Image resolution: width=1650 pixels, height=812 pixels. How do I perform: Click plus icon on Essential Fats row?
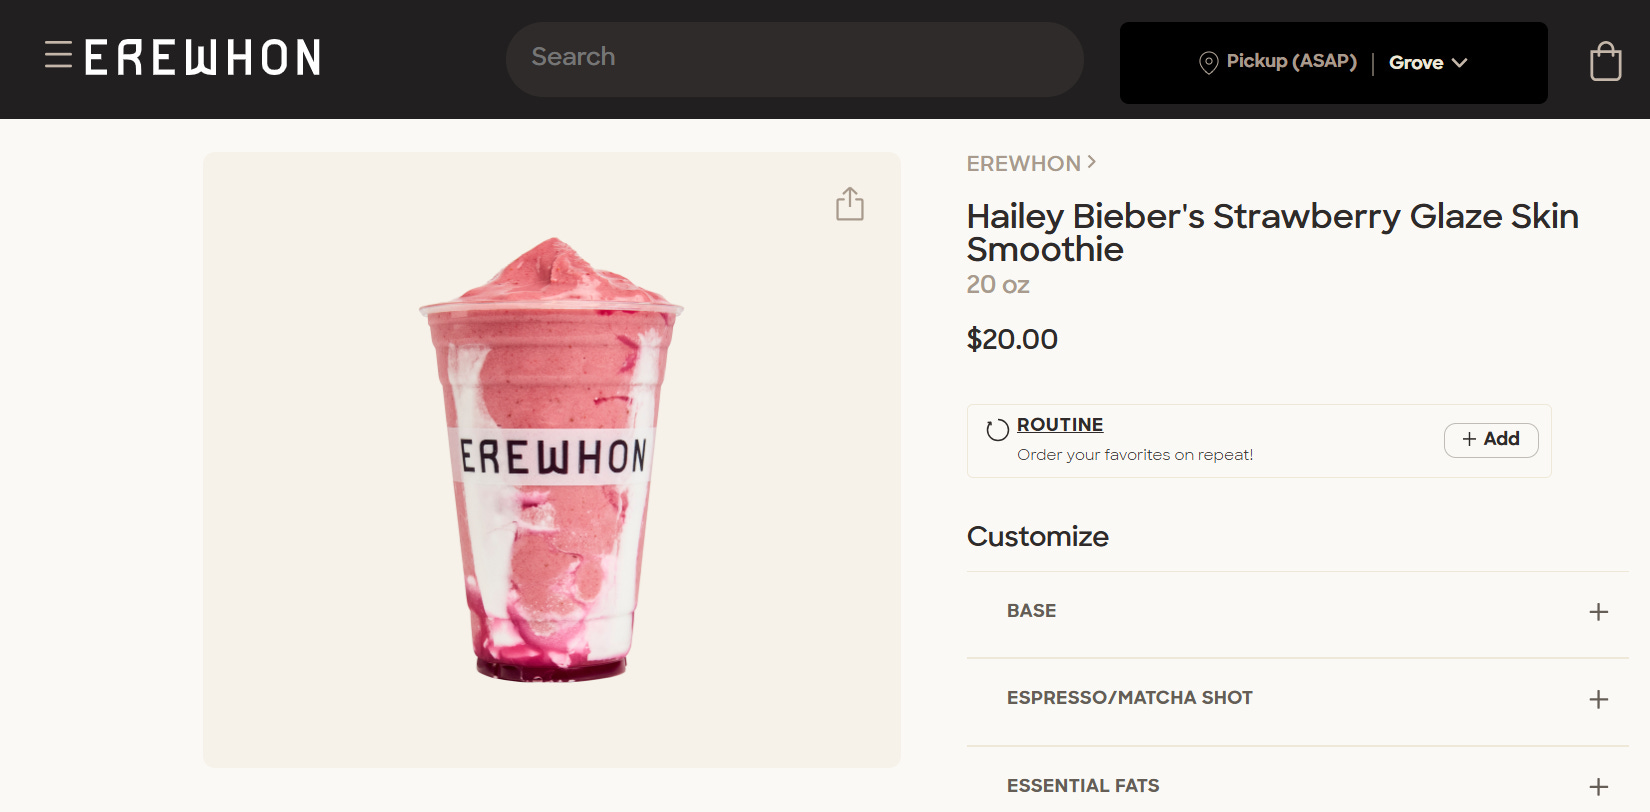tap(1598, 787)
